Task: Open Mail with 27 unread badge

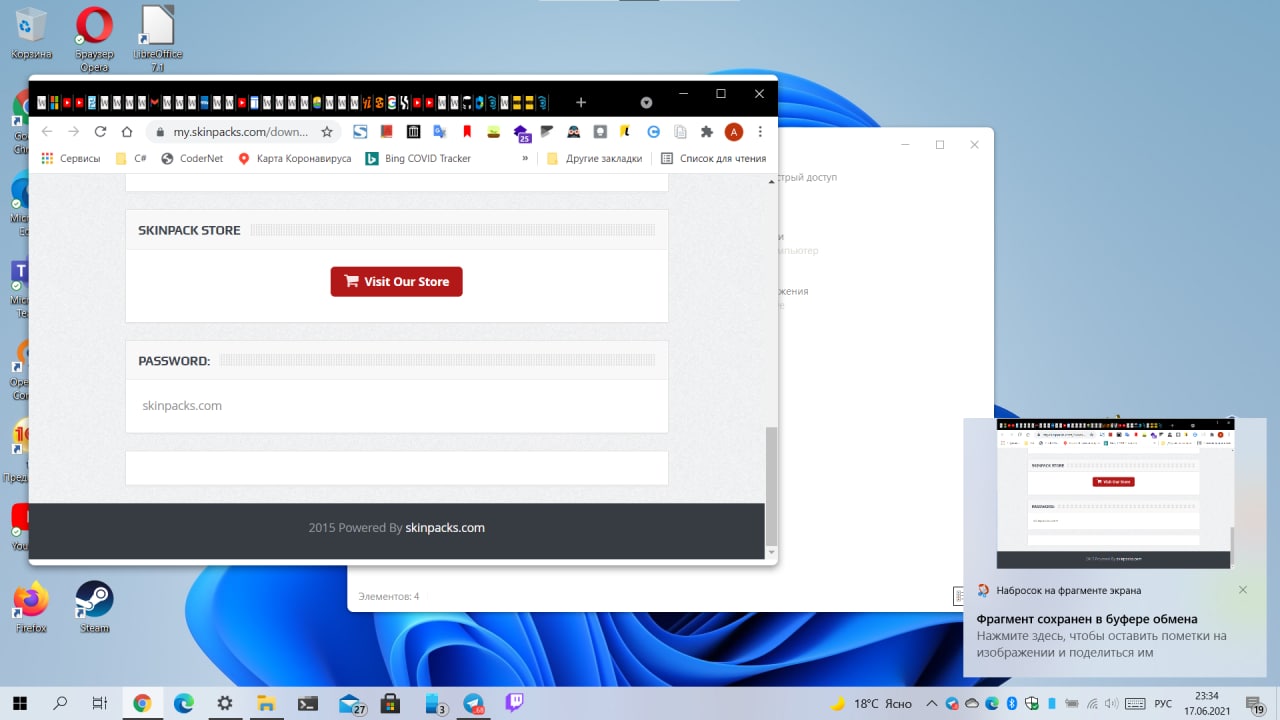Action: coord(351,704)
